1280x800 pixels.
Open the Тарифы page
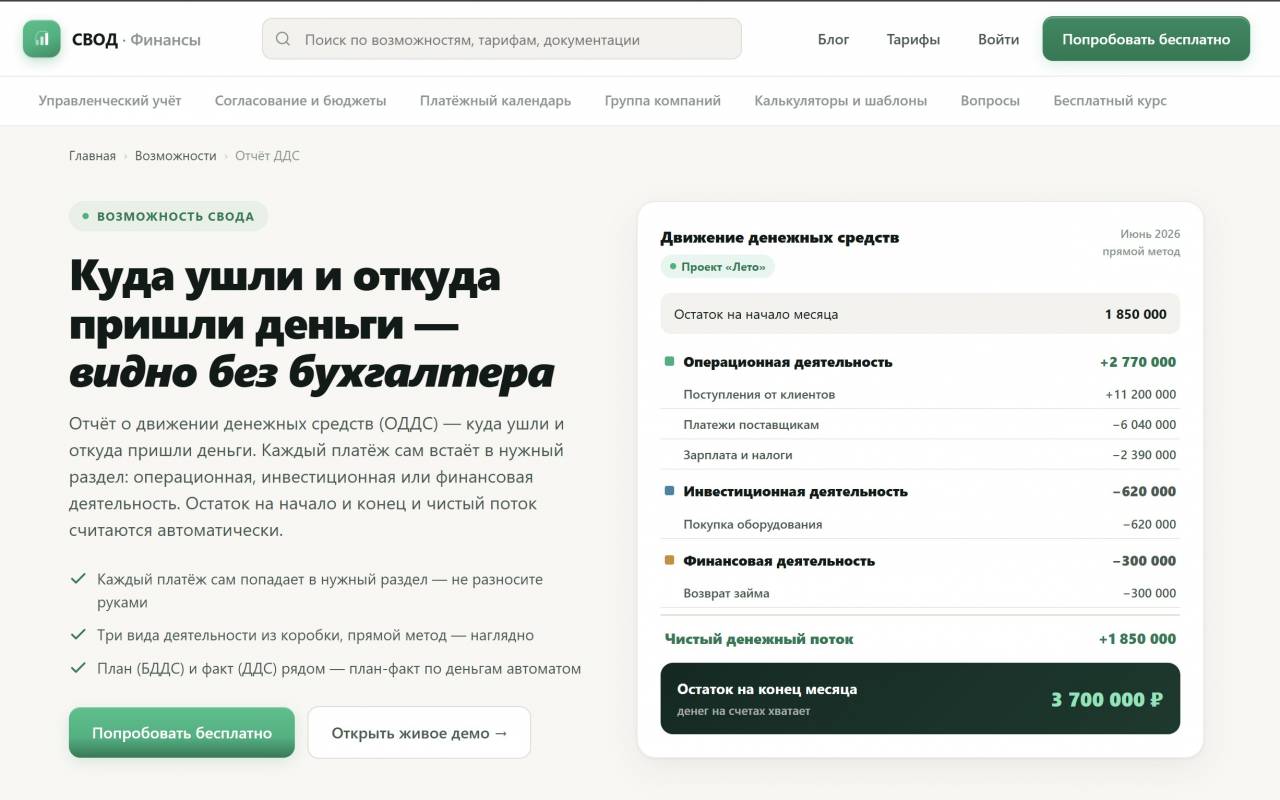pyautogui.click(x=913, y=39)
